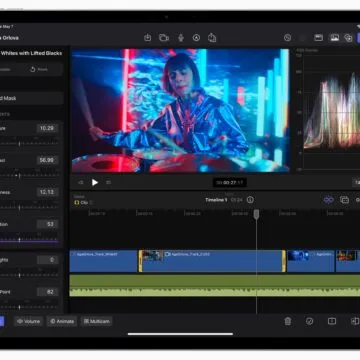The image size is (360, 360).
Task: Open the Clip select dropdown
Action: point(83,202)
